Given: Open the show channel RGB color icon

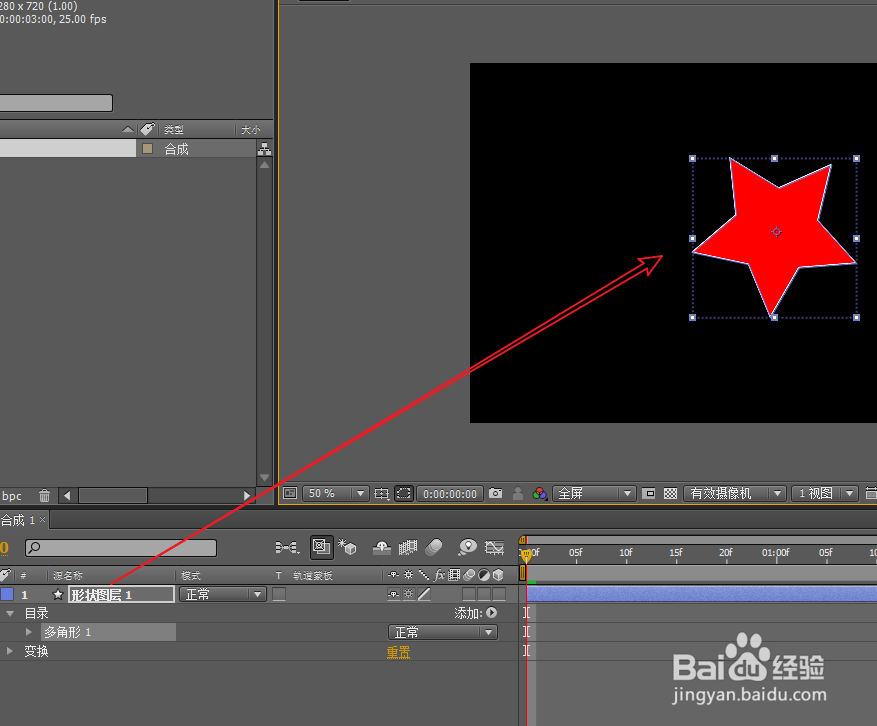Looking at the screenshot, I should pyautogui.click(x=540, y=493).
